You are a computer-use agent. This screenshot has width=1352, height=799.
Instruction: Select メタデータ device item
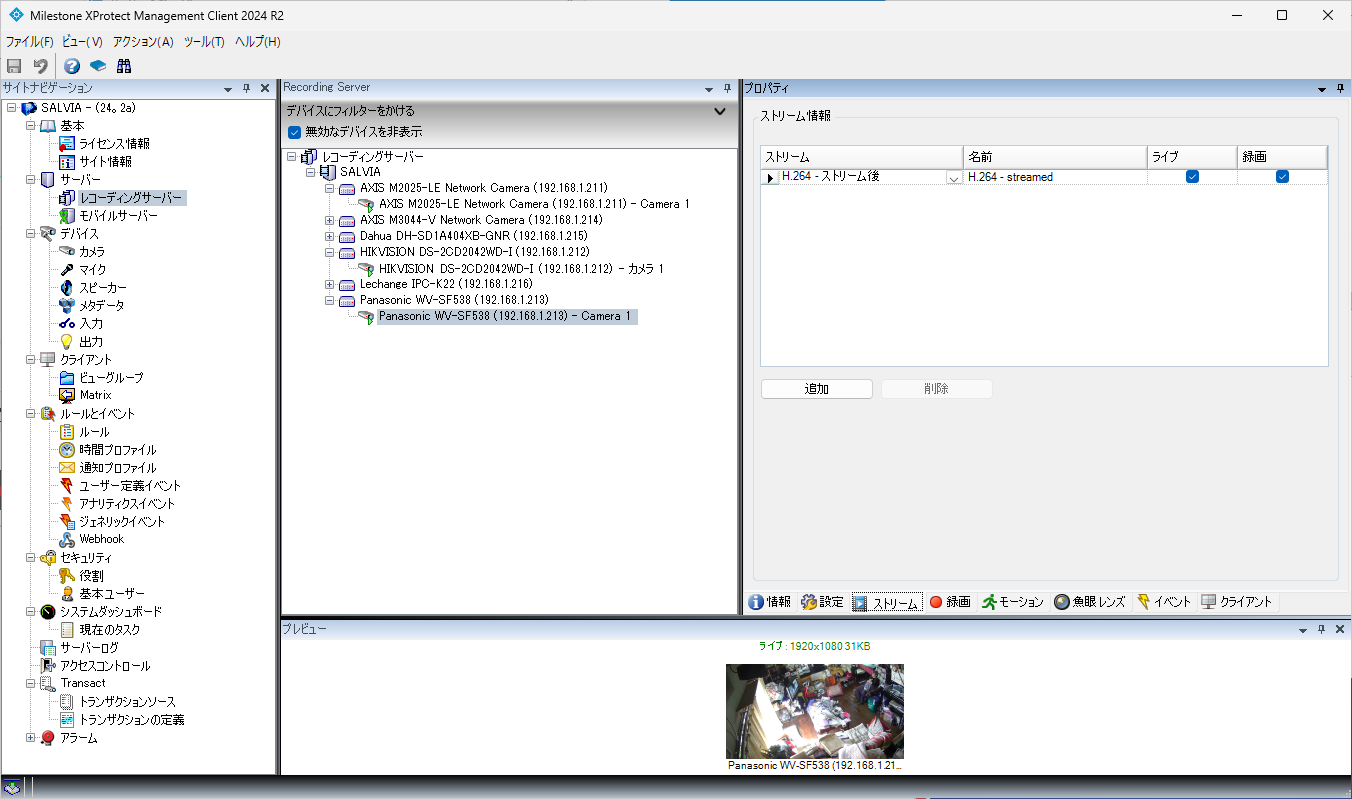point(101,306)
